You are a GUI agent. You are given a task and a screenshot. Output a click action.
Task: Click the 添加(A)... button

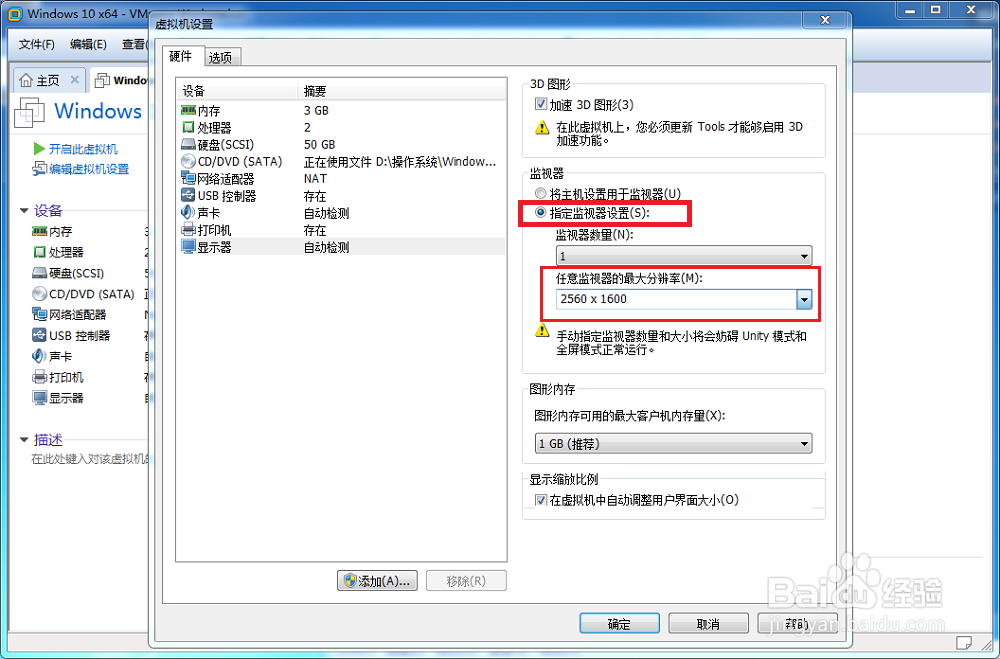pos(378,581)
